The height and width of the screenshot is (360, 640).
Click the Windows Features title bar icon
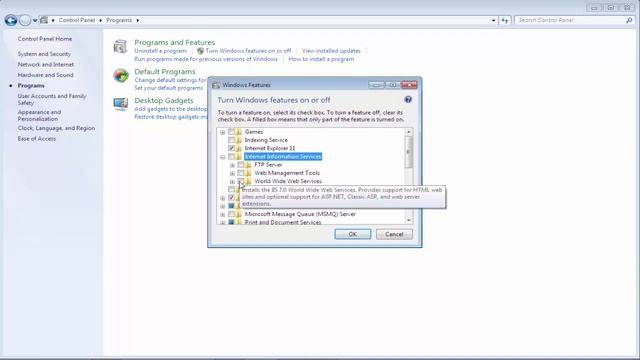click(x=216, y=85)
